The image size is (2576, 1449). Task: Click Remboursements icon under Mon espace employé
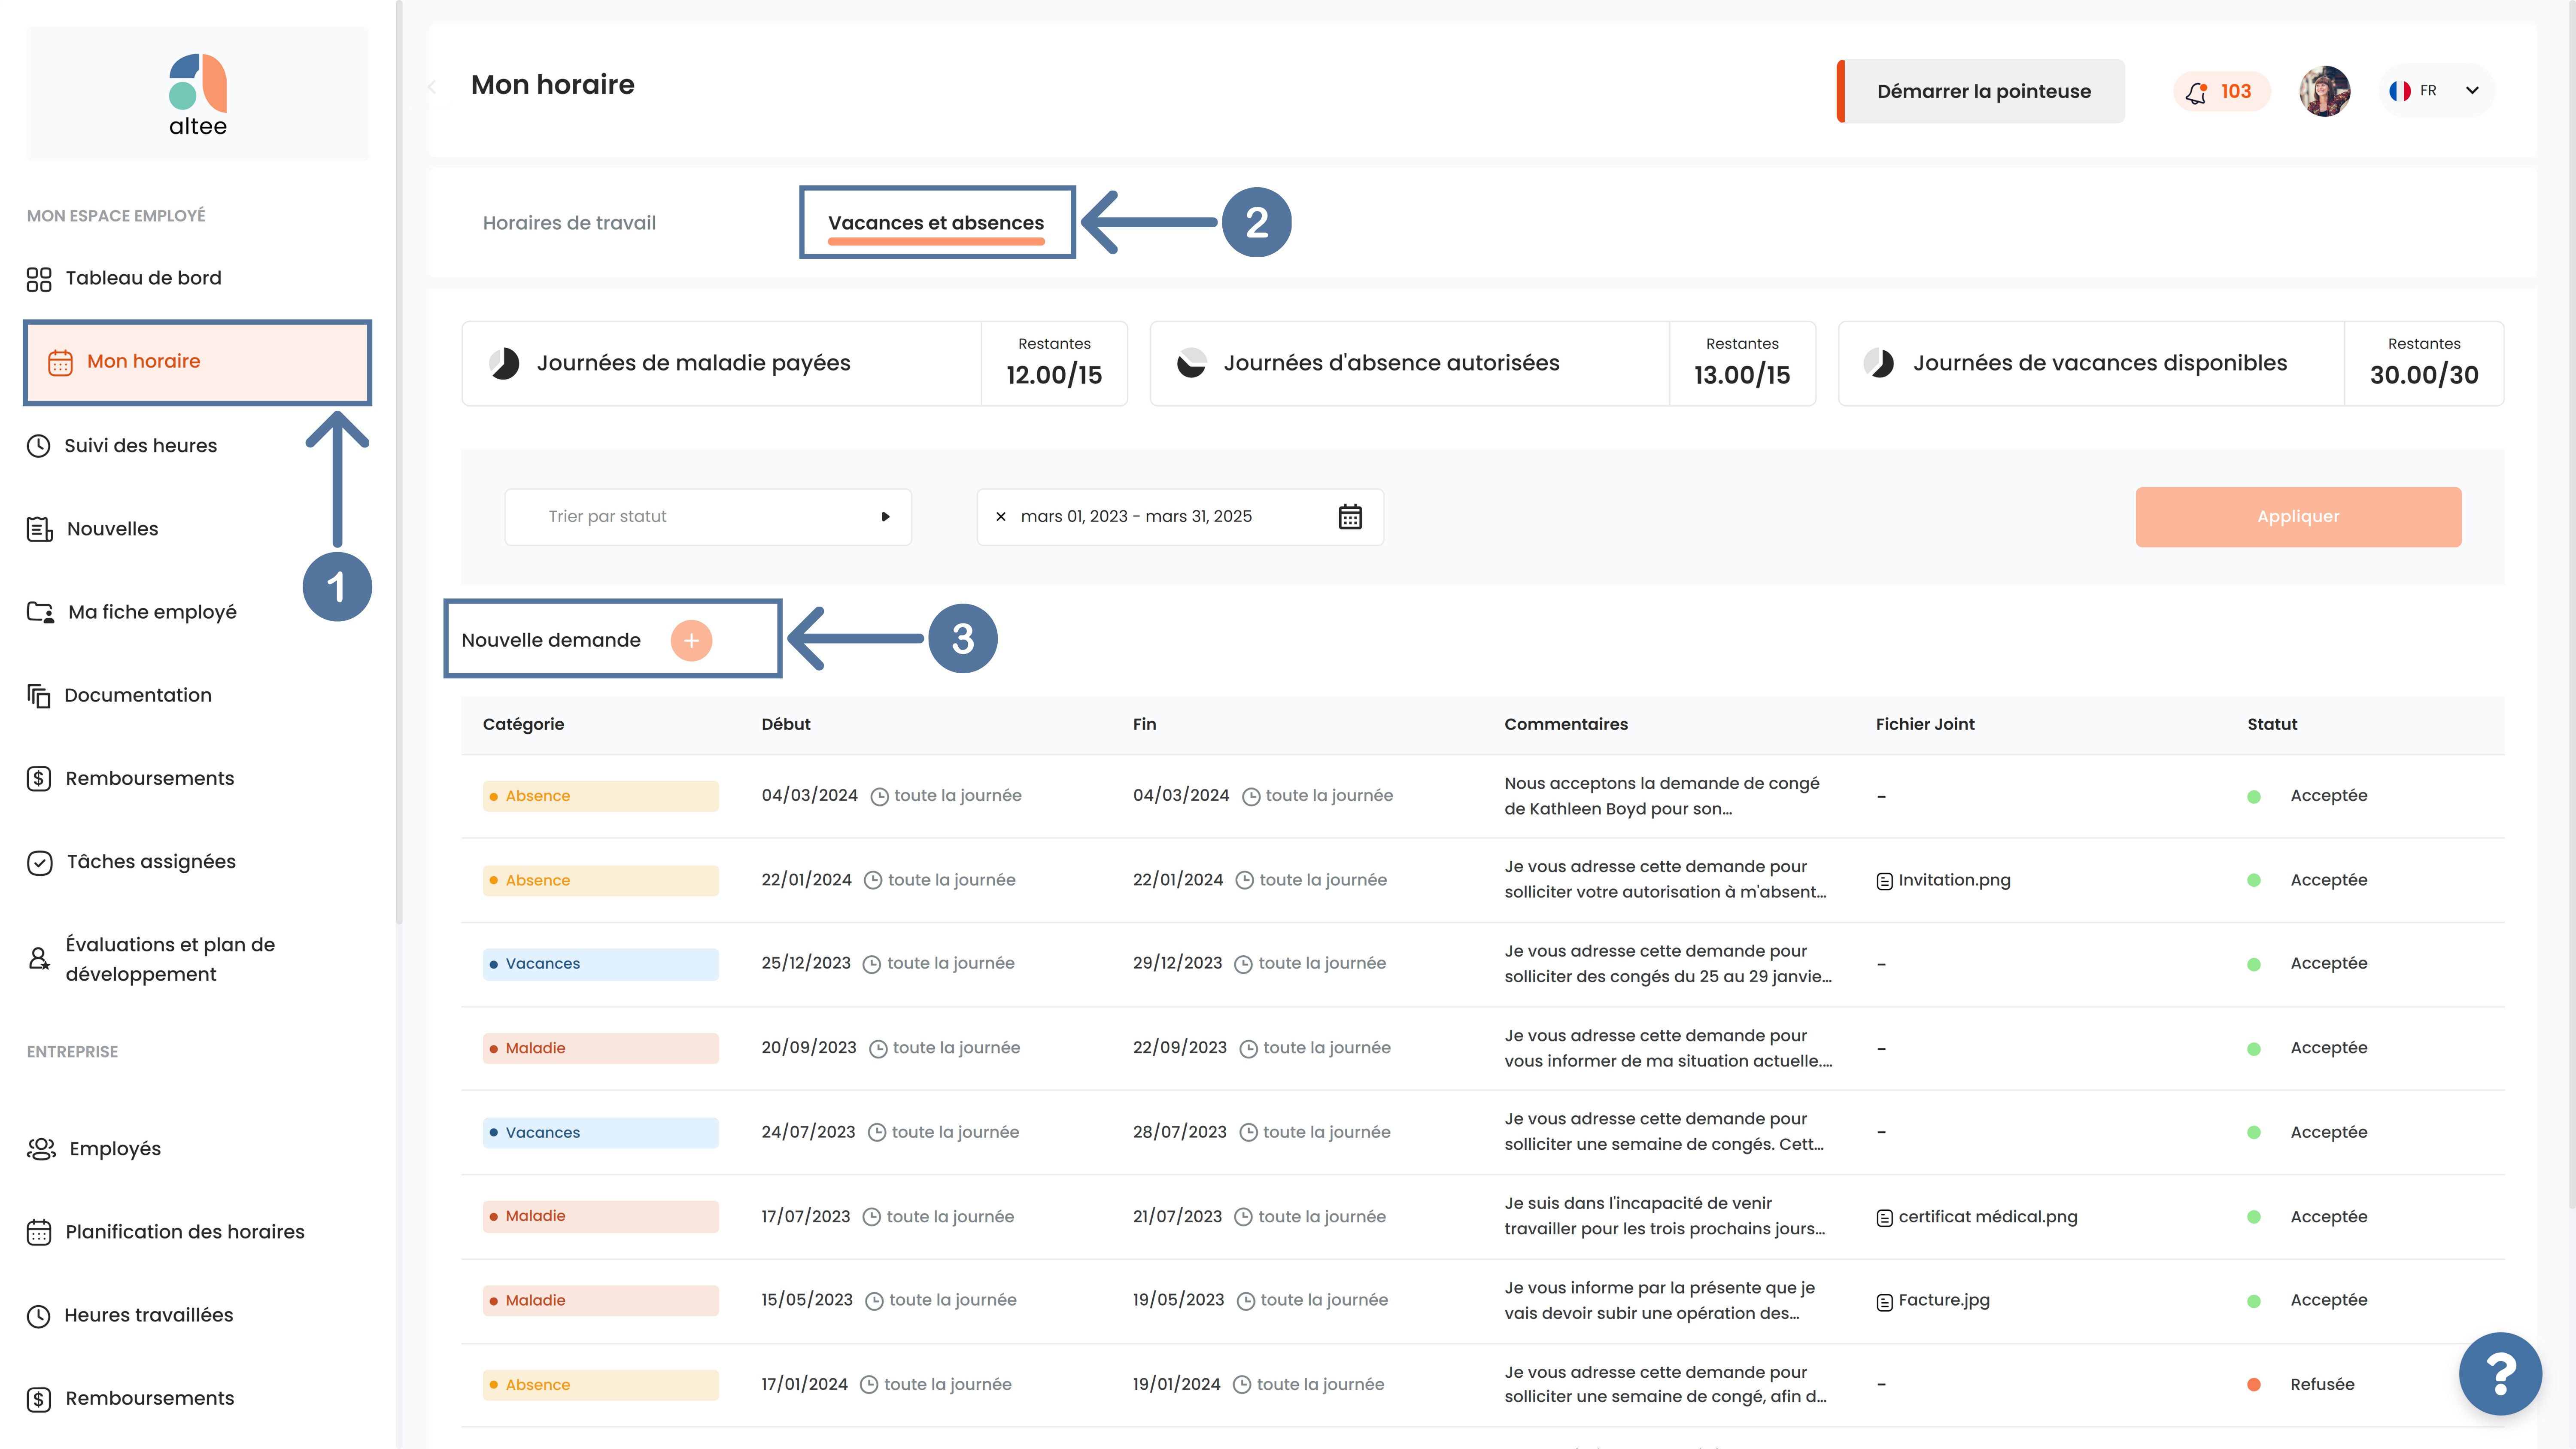click(x=38, y=779)
